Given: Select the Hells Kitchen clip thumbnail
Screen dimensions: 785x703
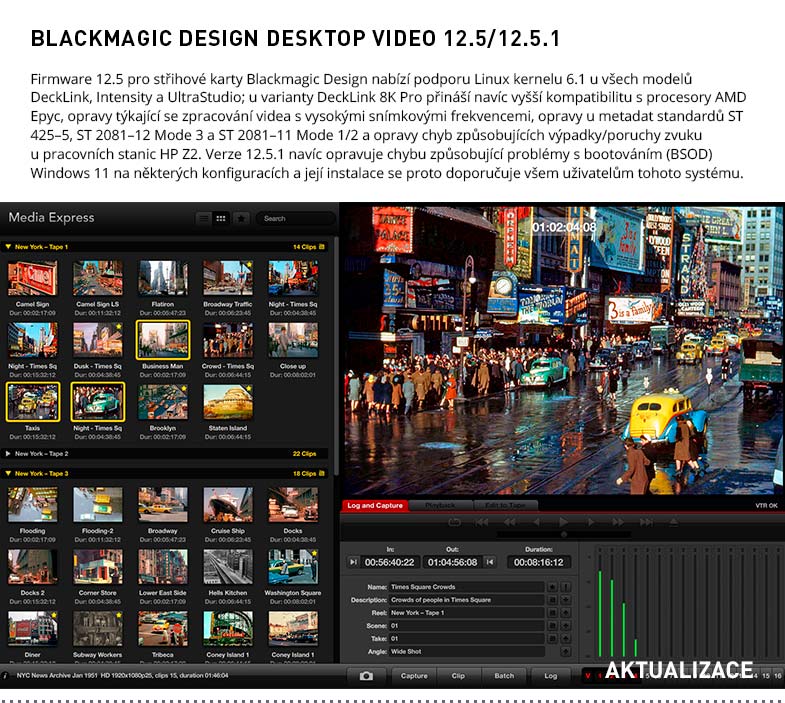Looking at the screenshot, I should [228, 567].
